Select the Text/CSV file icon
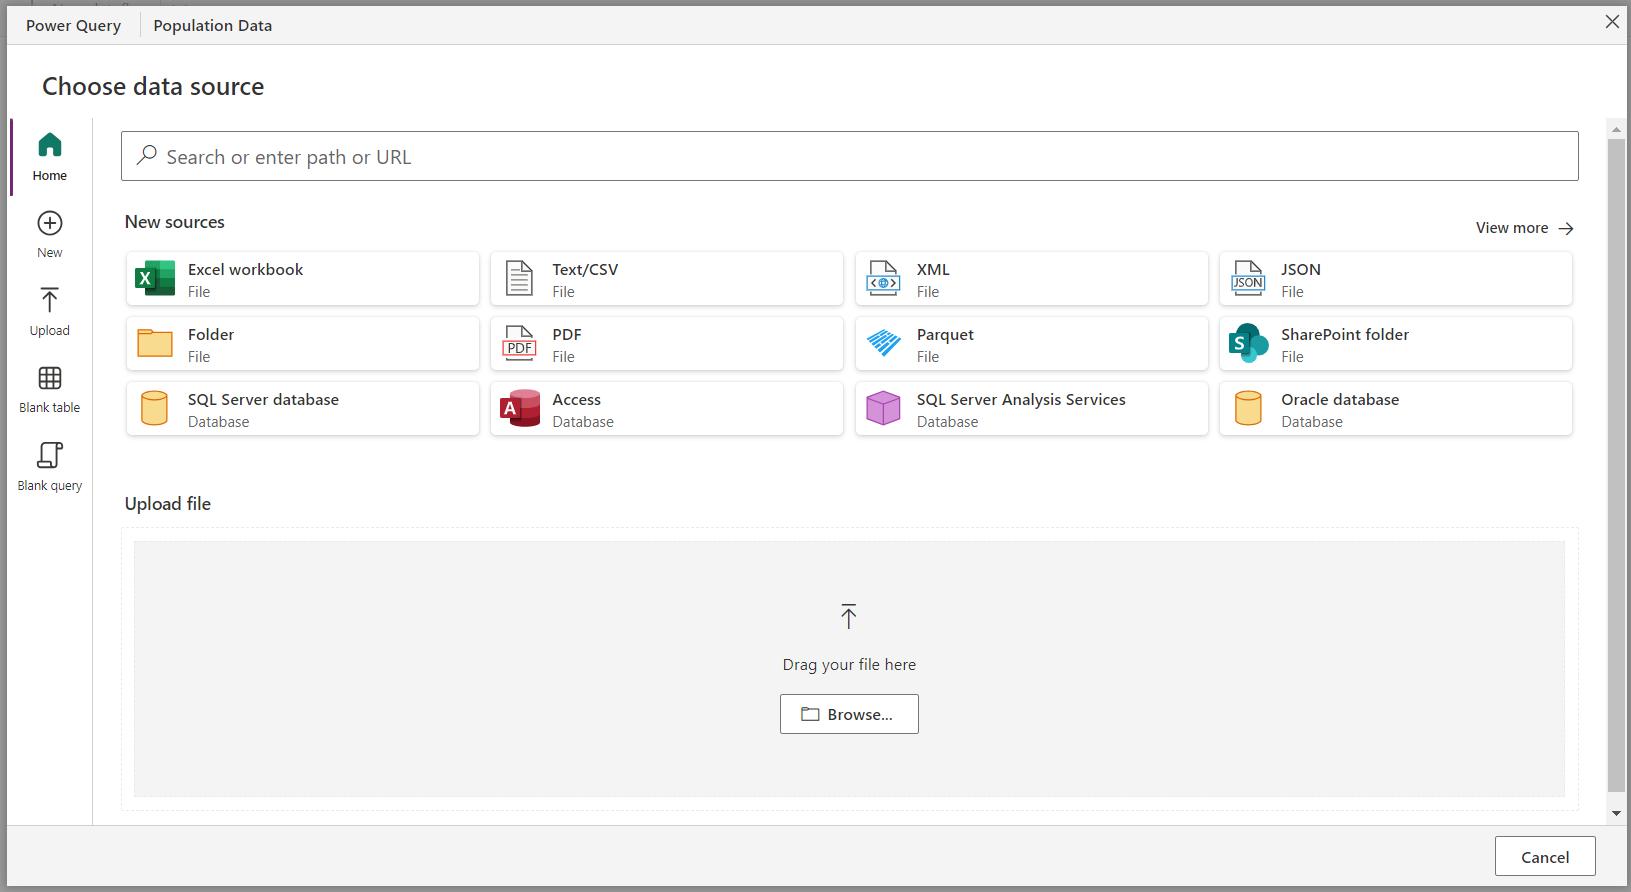This screenshot has height=892, width=1631. coord(519,278)
